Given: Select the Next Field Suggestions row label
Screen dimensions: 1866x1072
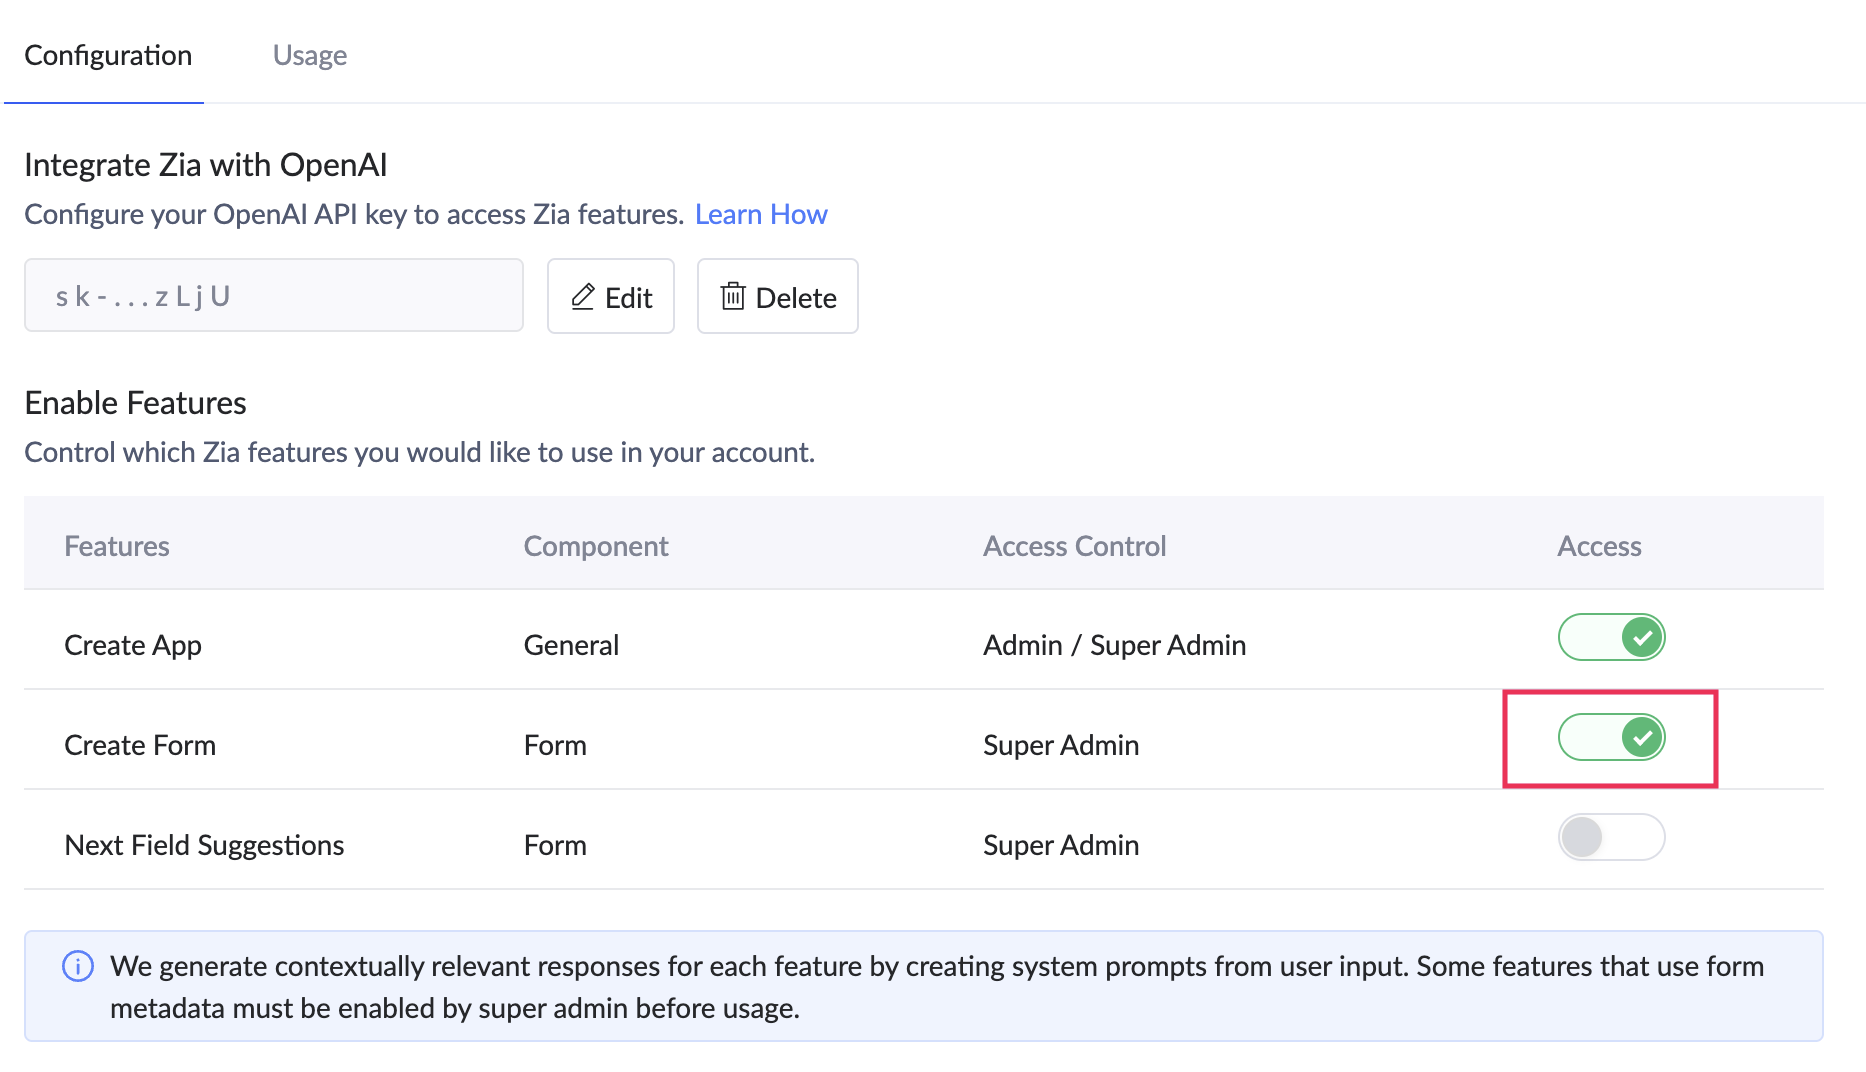Looking at the screenshot, I should pyautogui.click(x=204, y=845).
